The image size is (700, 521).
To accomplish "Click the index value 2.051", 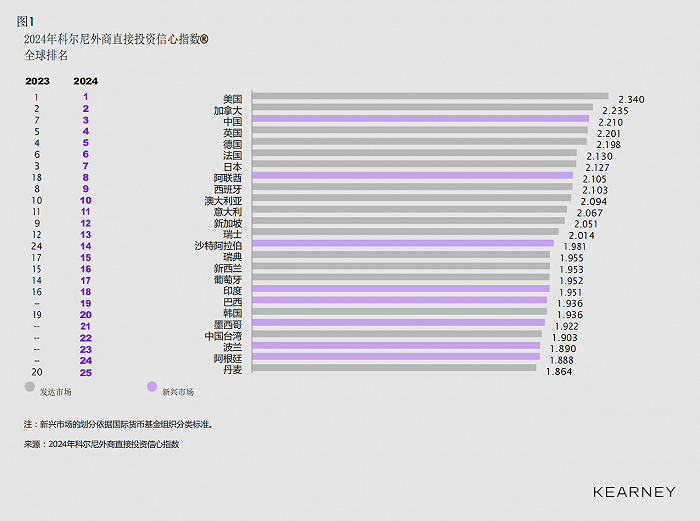I will click(x=586, y=224).
